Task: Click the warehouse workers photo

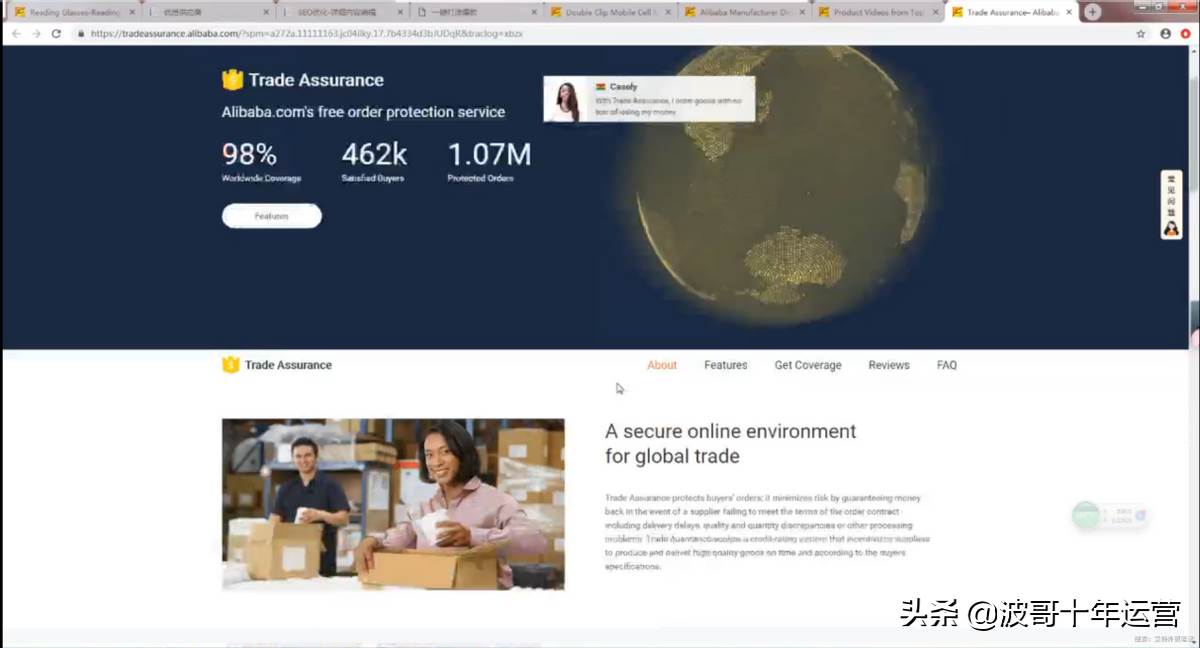Action: (393, 504)
